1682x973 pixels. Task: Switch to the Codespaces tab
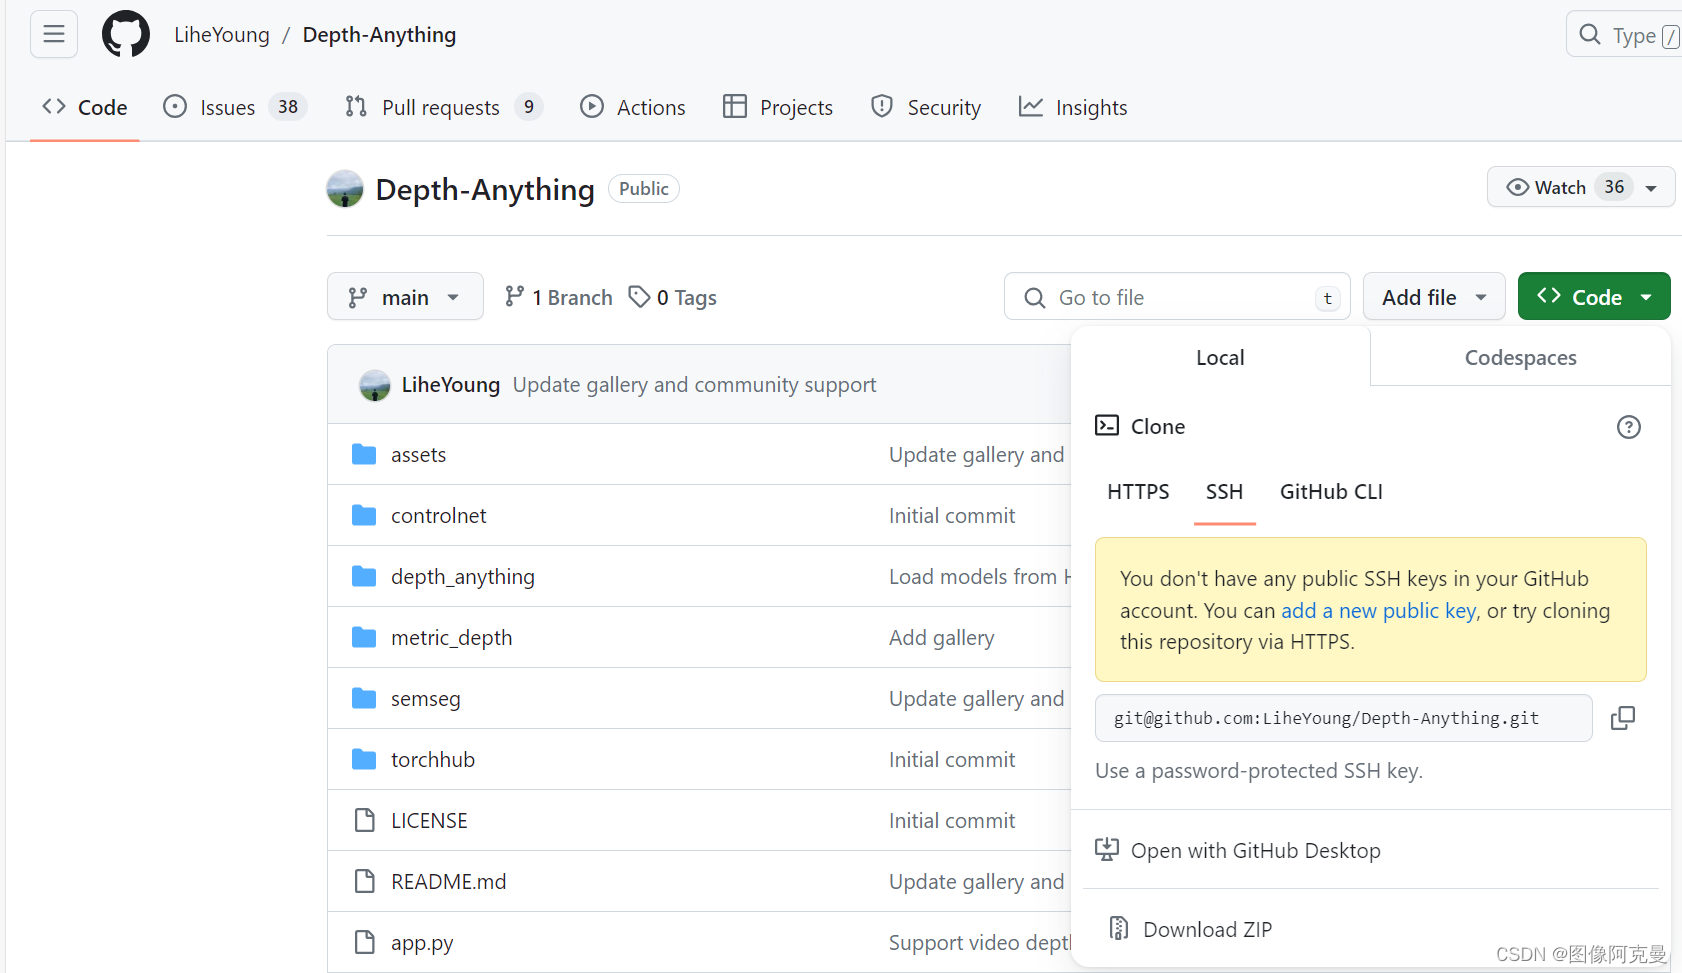pyautogui.click(x=1520, y=357)
